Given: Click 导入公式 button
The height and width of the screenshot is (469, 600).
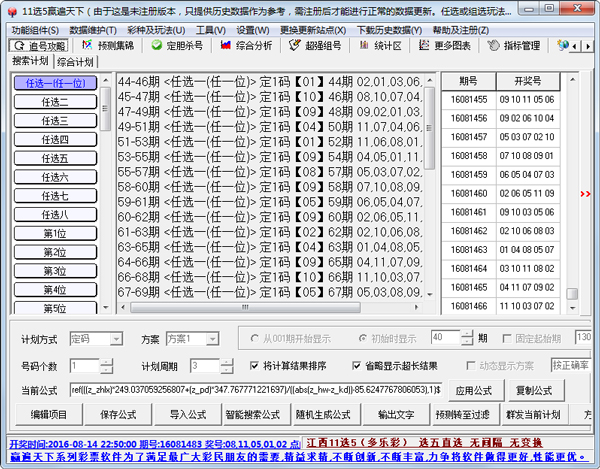Looking at the screenshot, I should [x=188, y=415].
